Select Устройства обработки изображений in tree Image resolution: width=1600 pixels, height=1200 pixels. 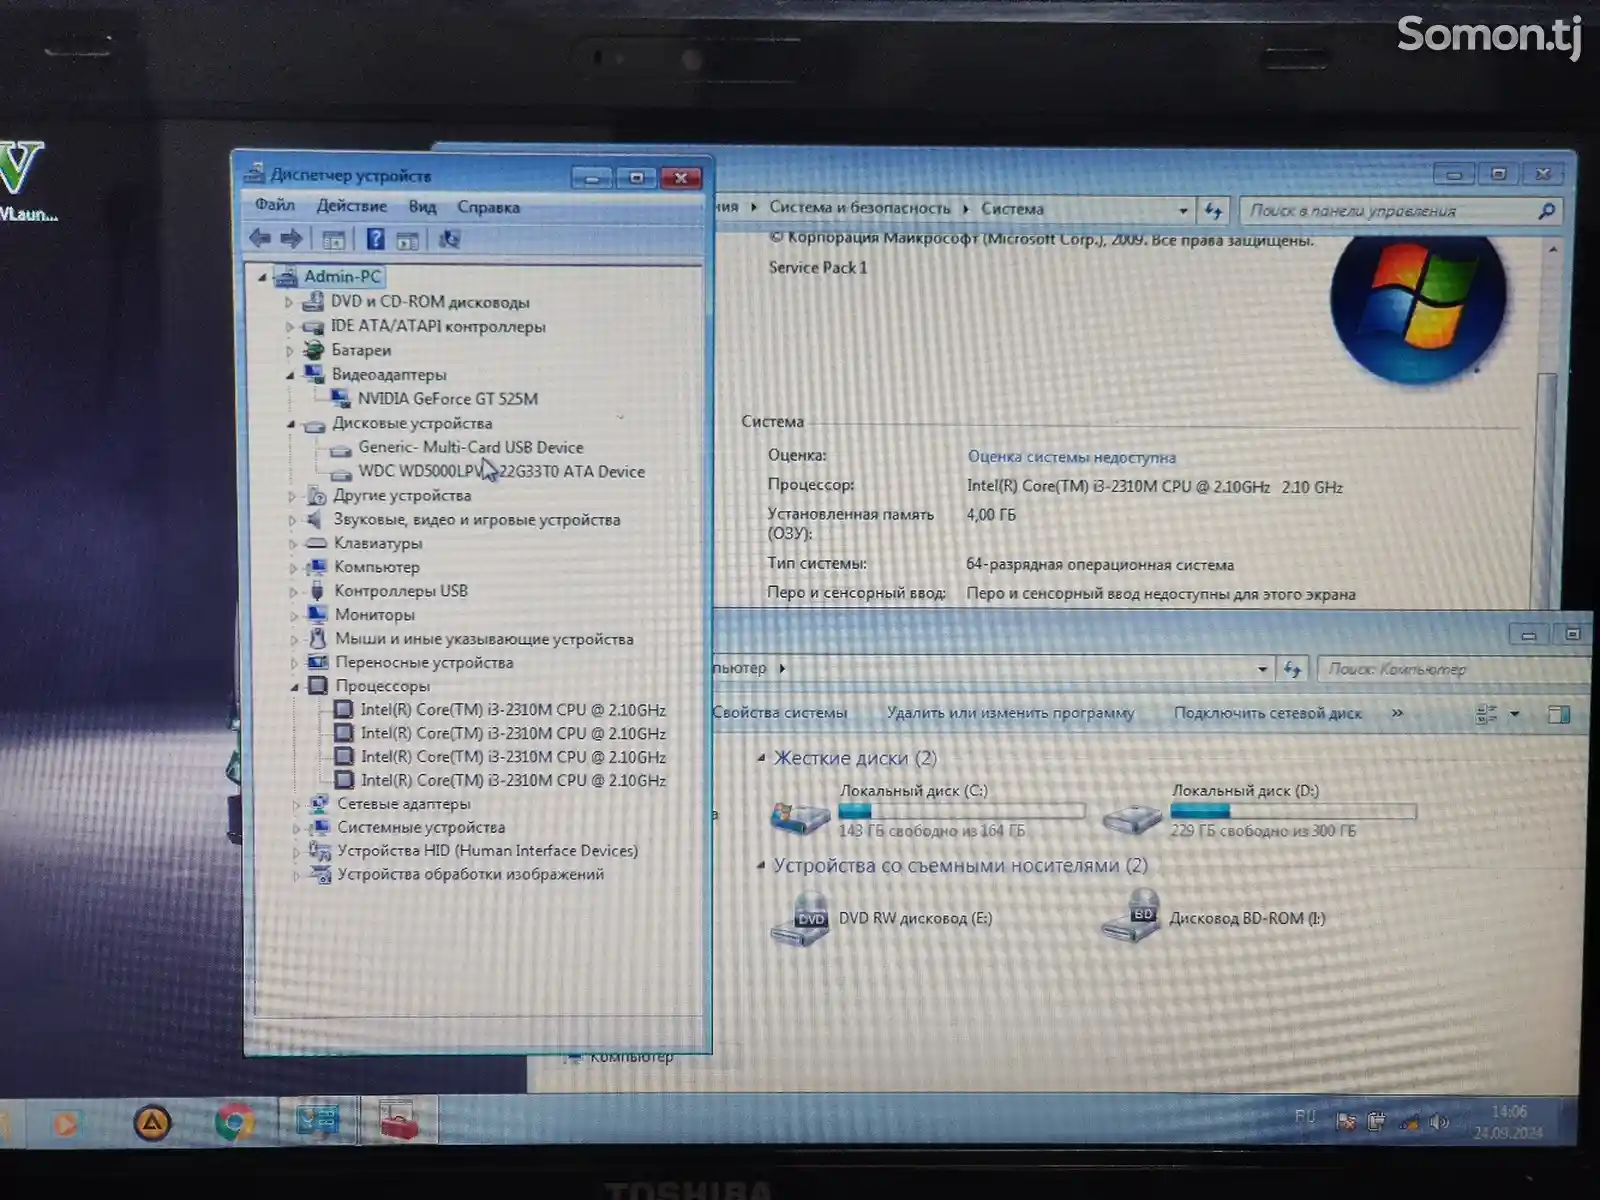pos(470,874)
